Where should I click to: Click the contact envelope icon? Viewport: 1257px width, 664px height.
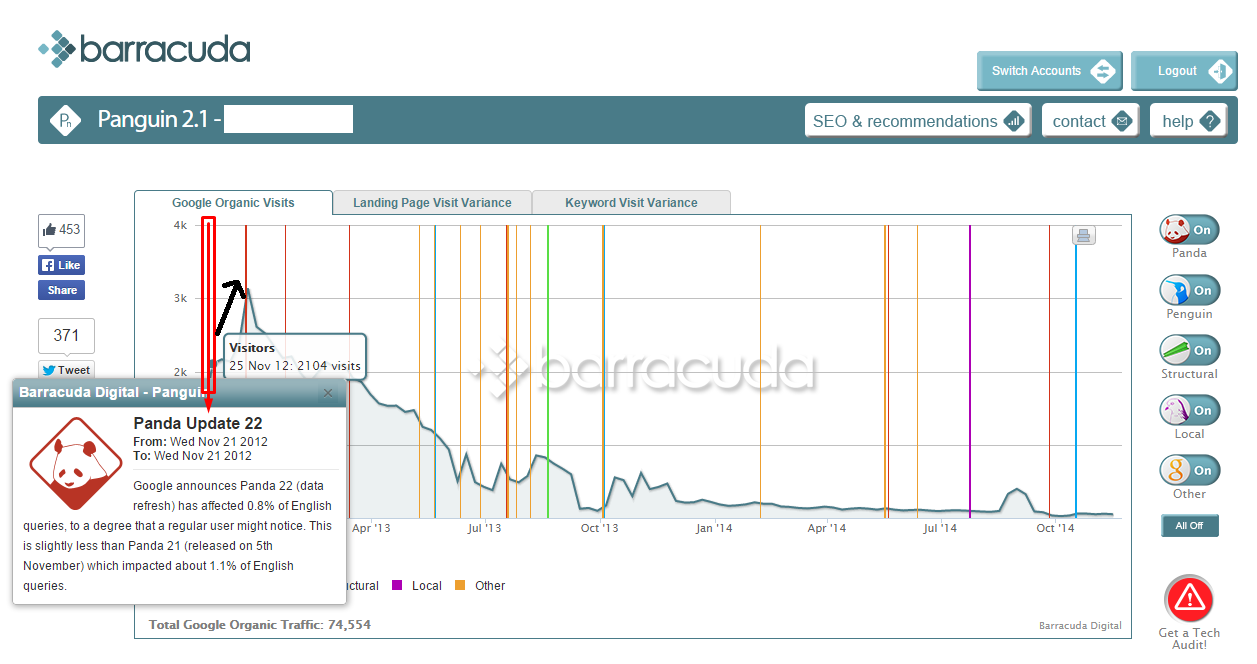pyautogui.click(x=1122, y=121)
